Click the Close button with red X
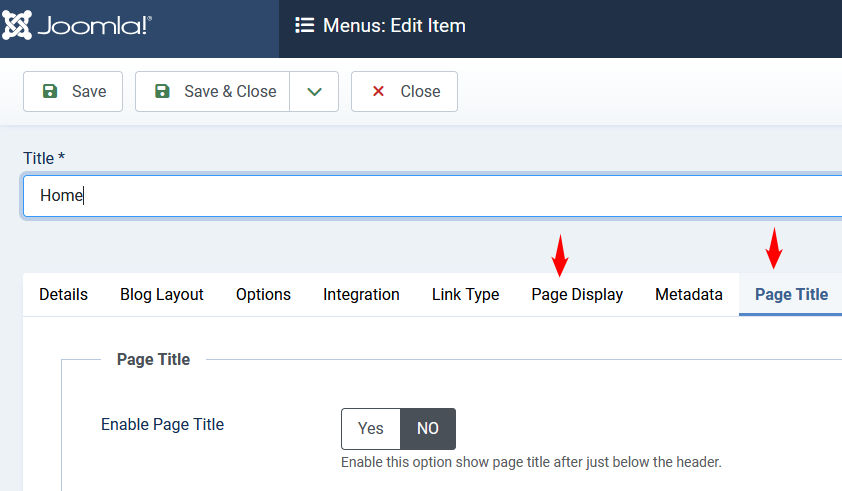Image resolution: width=842 pixels, height=491 pixels. pyautogui.click(x=404, y=91)
